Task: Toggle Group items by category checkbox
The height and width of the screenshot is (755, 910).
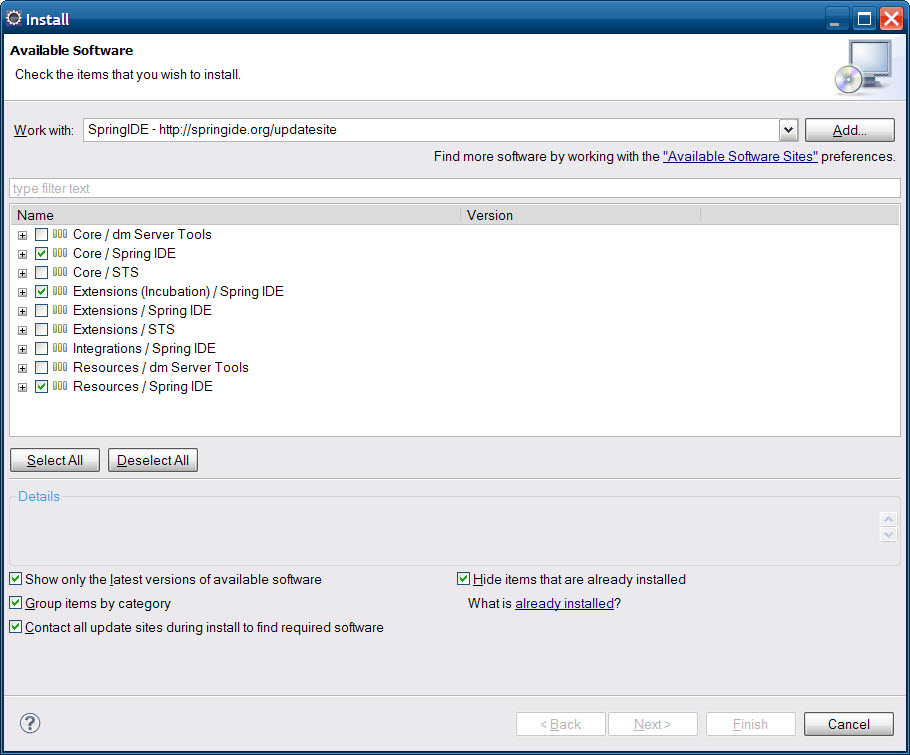Action: coord(16,603)
